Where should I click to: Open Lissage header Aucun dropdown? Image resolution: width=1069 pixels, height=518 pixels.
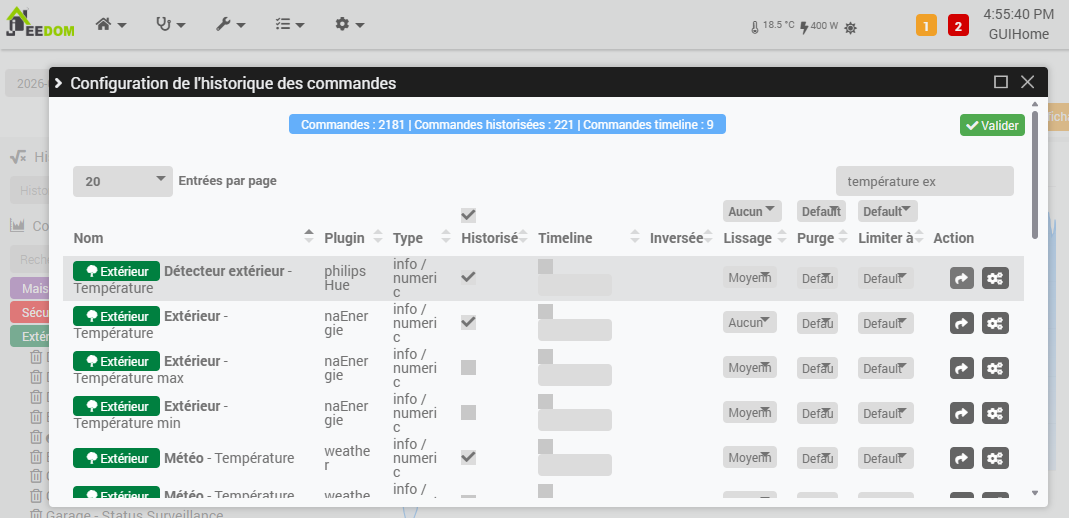[752, 211]
